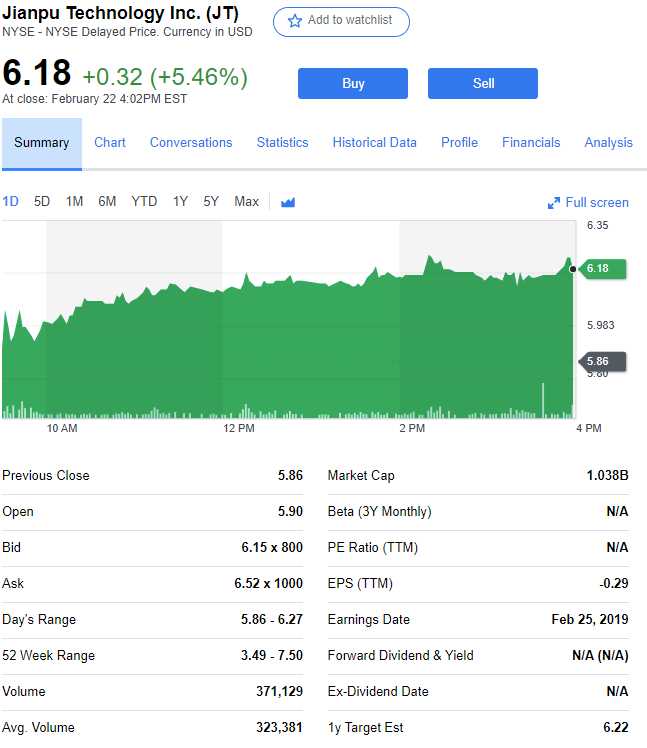Open the Summary tab
647x748 pixels.
click(42, 143)
